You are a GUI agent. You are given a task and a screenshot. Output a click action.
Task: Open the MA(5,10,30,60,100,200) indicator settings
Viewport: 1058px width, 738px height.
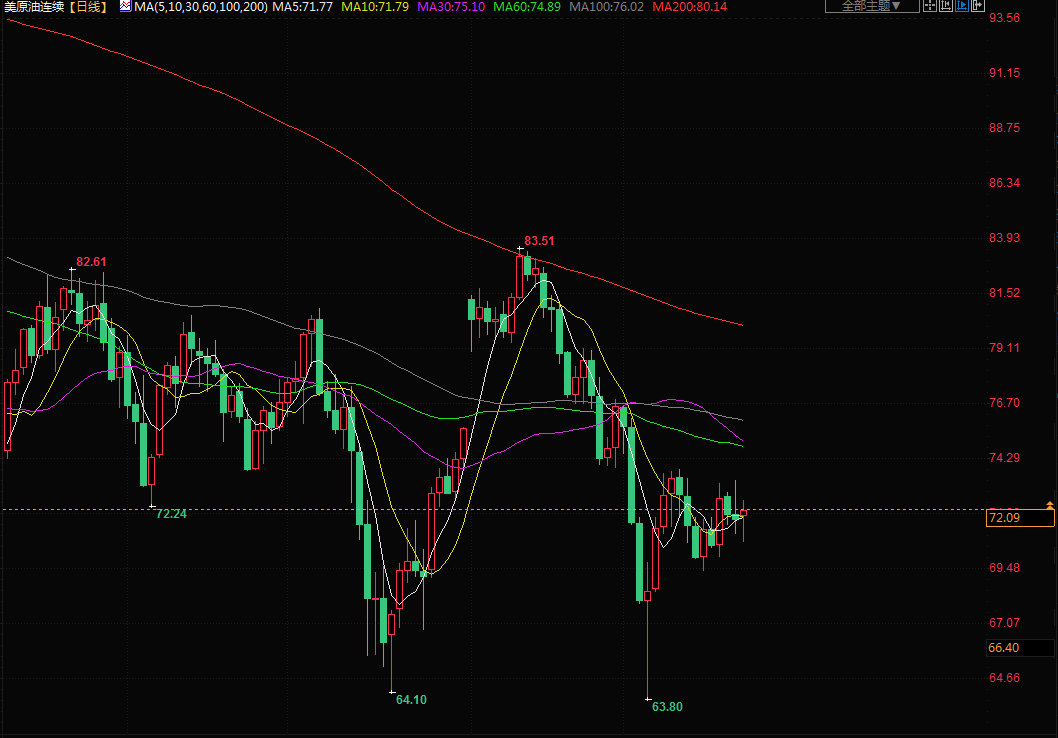[x=200, y=7]
